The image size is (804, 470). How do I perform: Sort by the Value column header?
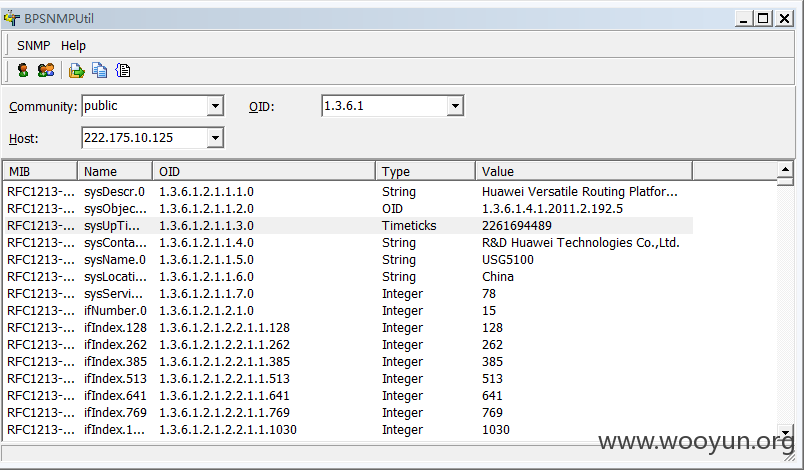point(584,171)
